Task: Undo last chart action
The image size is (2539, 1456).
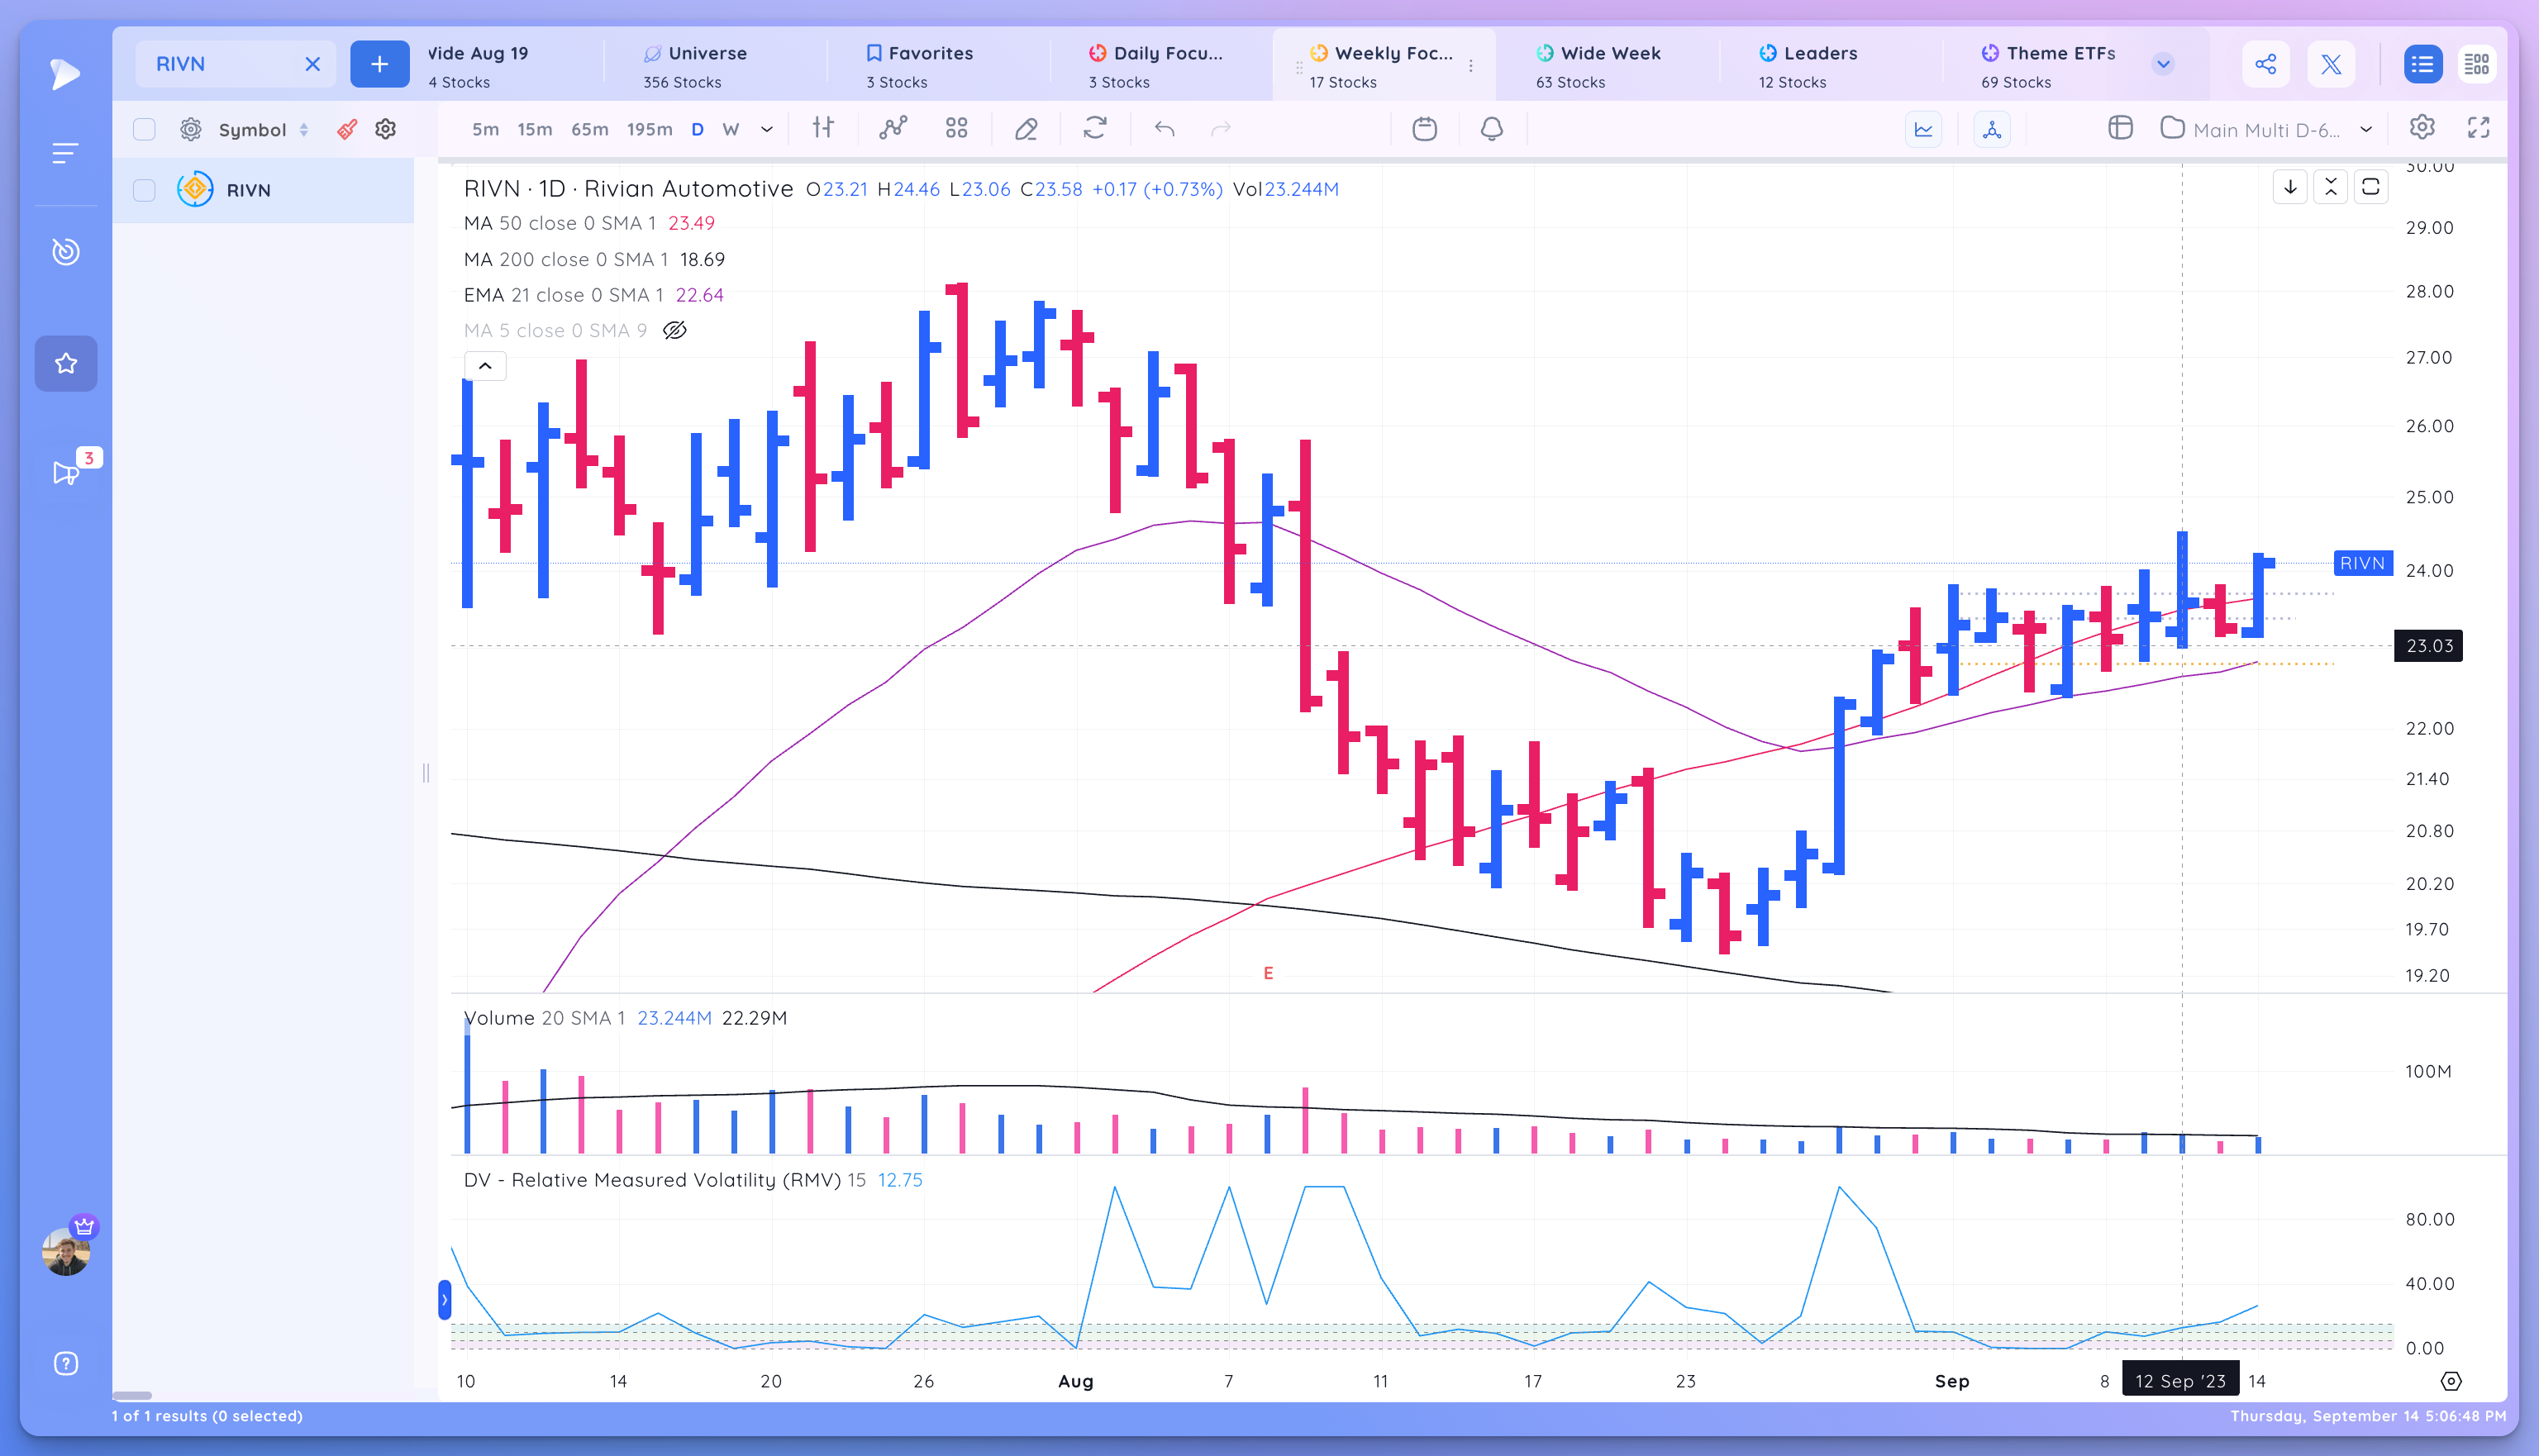Action: point(1164,128)
